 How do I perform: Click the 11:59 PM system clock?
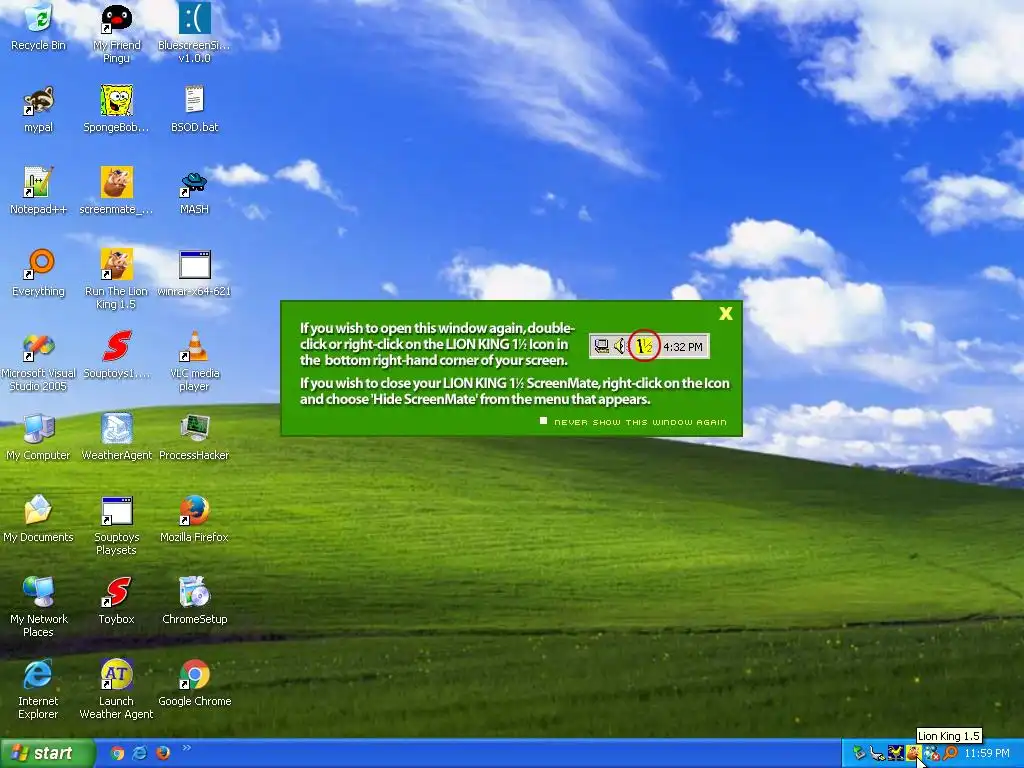tap(987, 753)
